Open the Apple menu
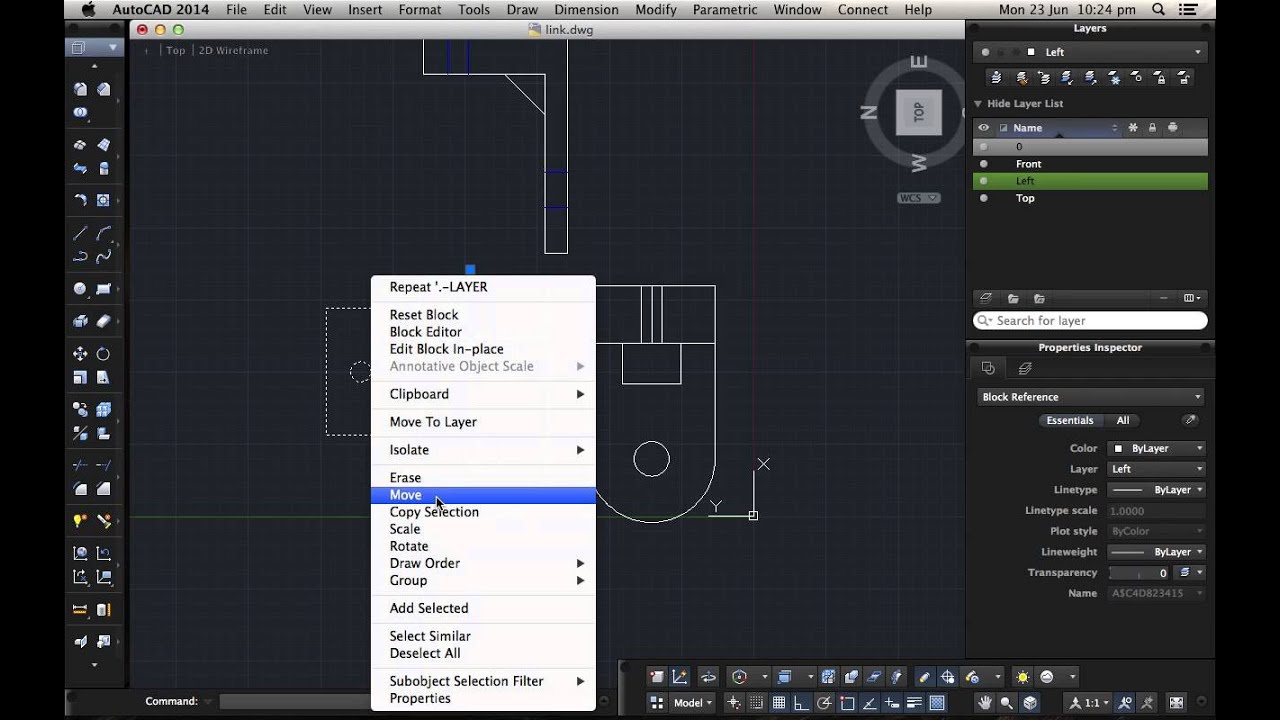 (87, 10)
